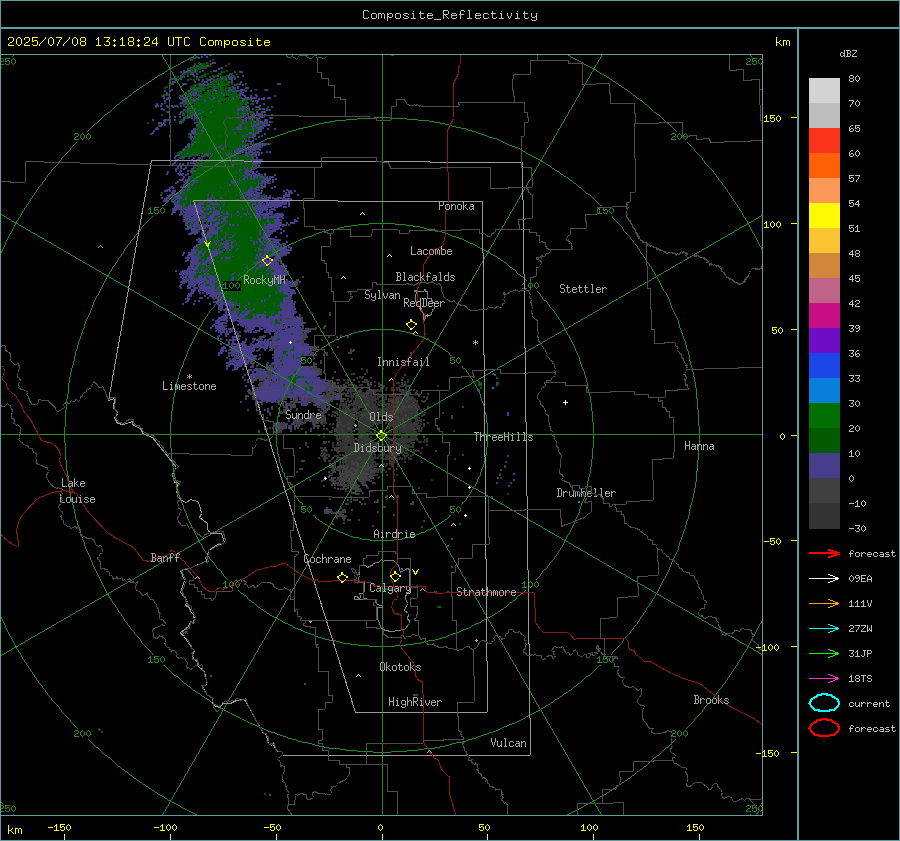Click the Brooks label

click(x=711, y=700)
